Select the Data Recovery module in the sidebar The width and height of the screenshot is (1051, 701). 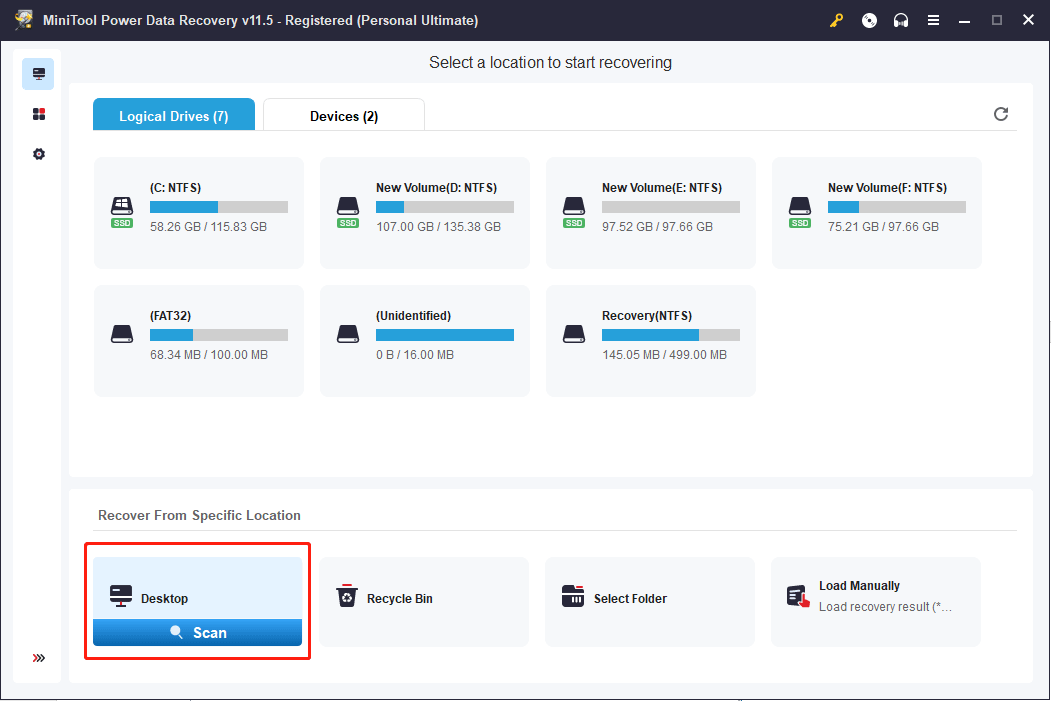coord(38,73)
